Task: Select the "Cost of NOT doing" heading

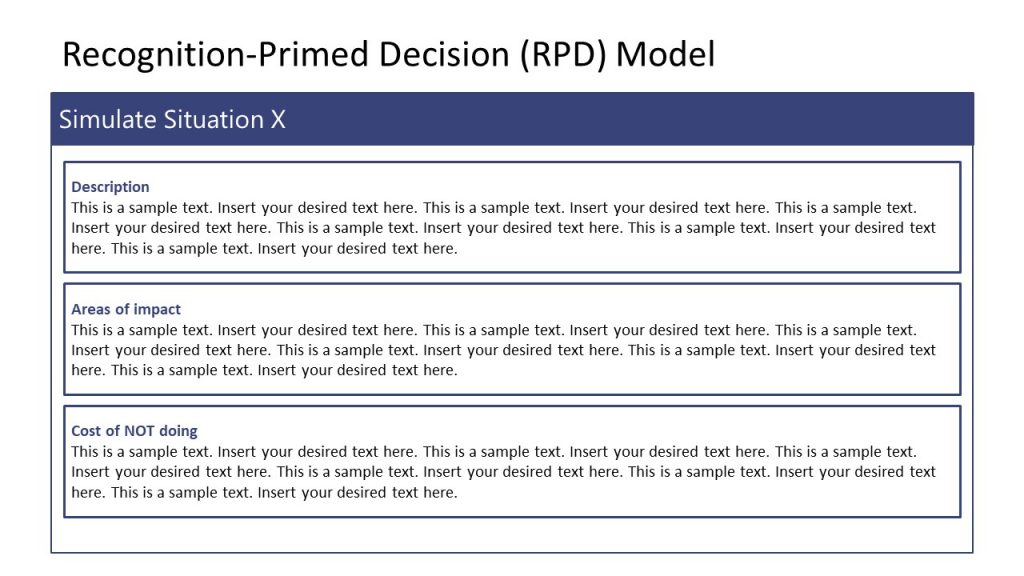Action: coord(134,431)
